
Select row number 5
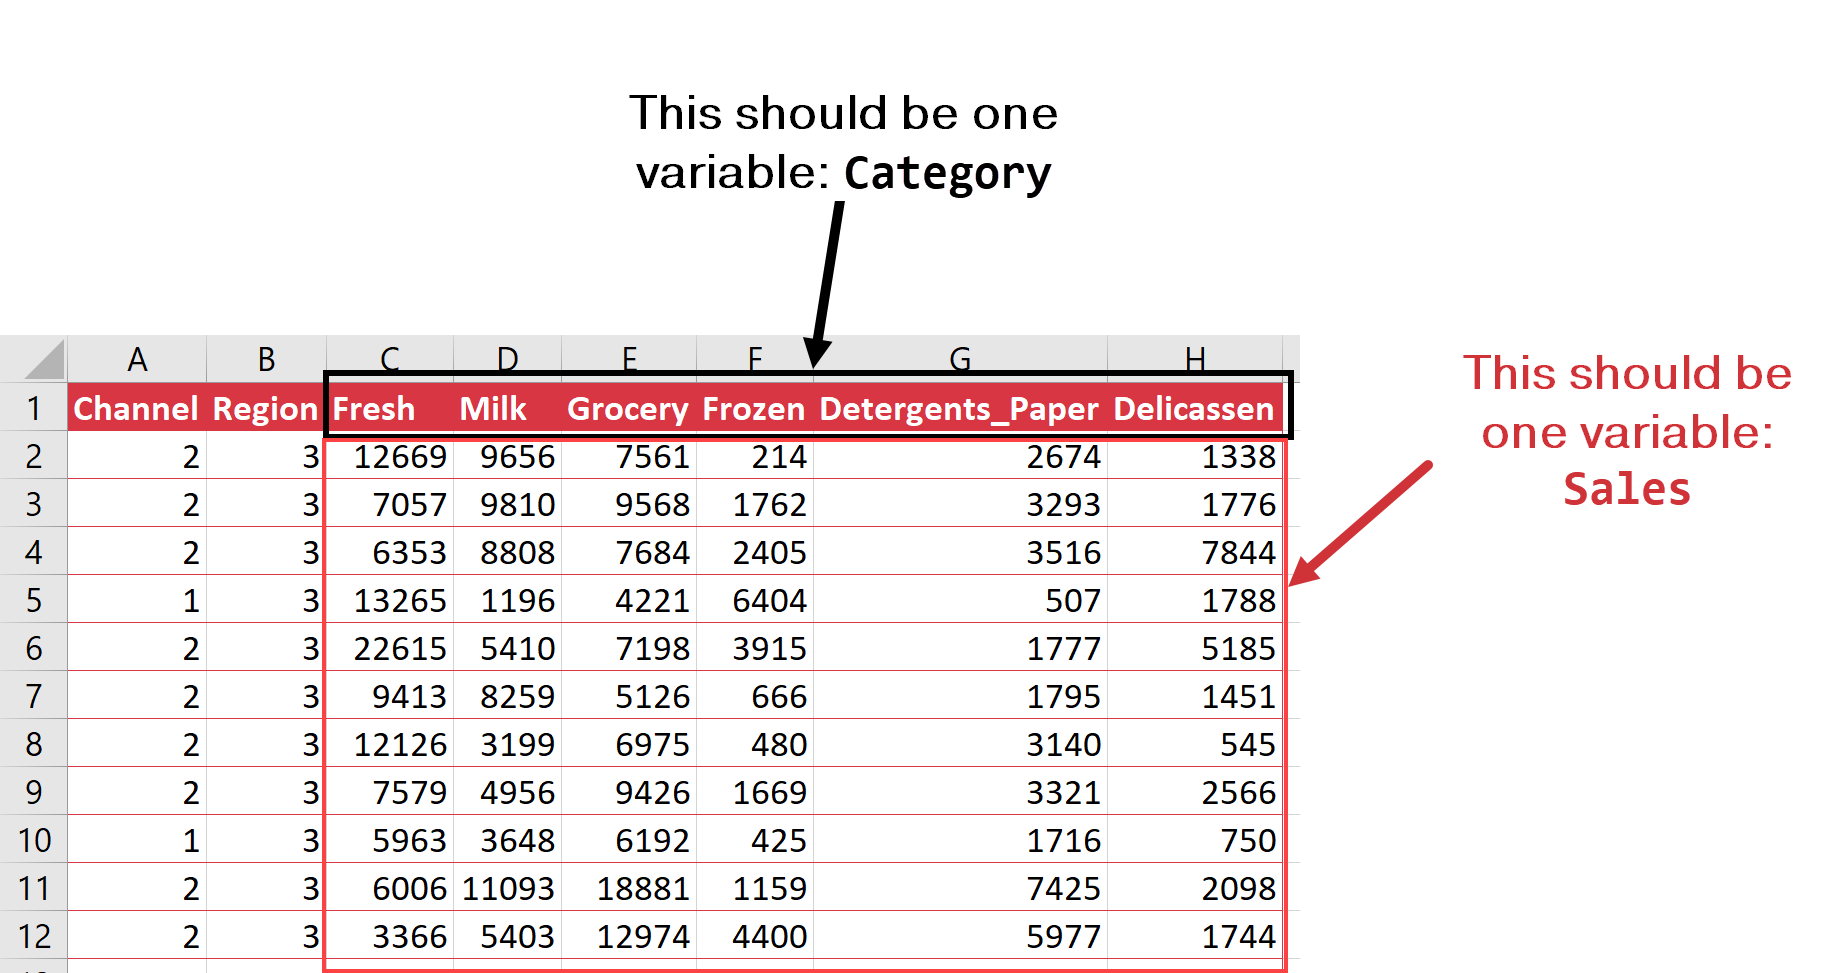pos(33,600)
